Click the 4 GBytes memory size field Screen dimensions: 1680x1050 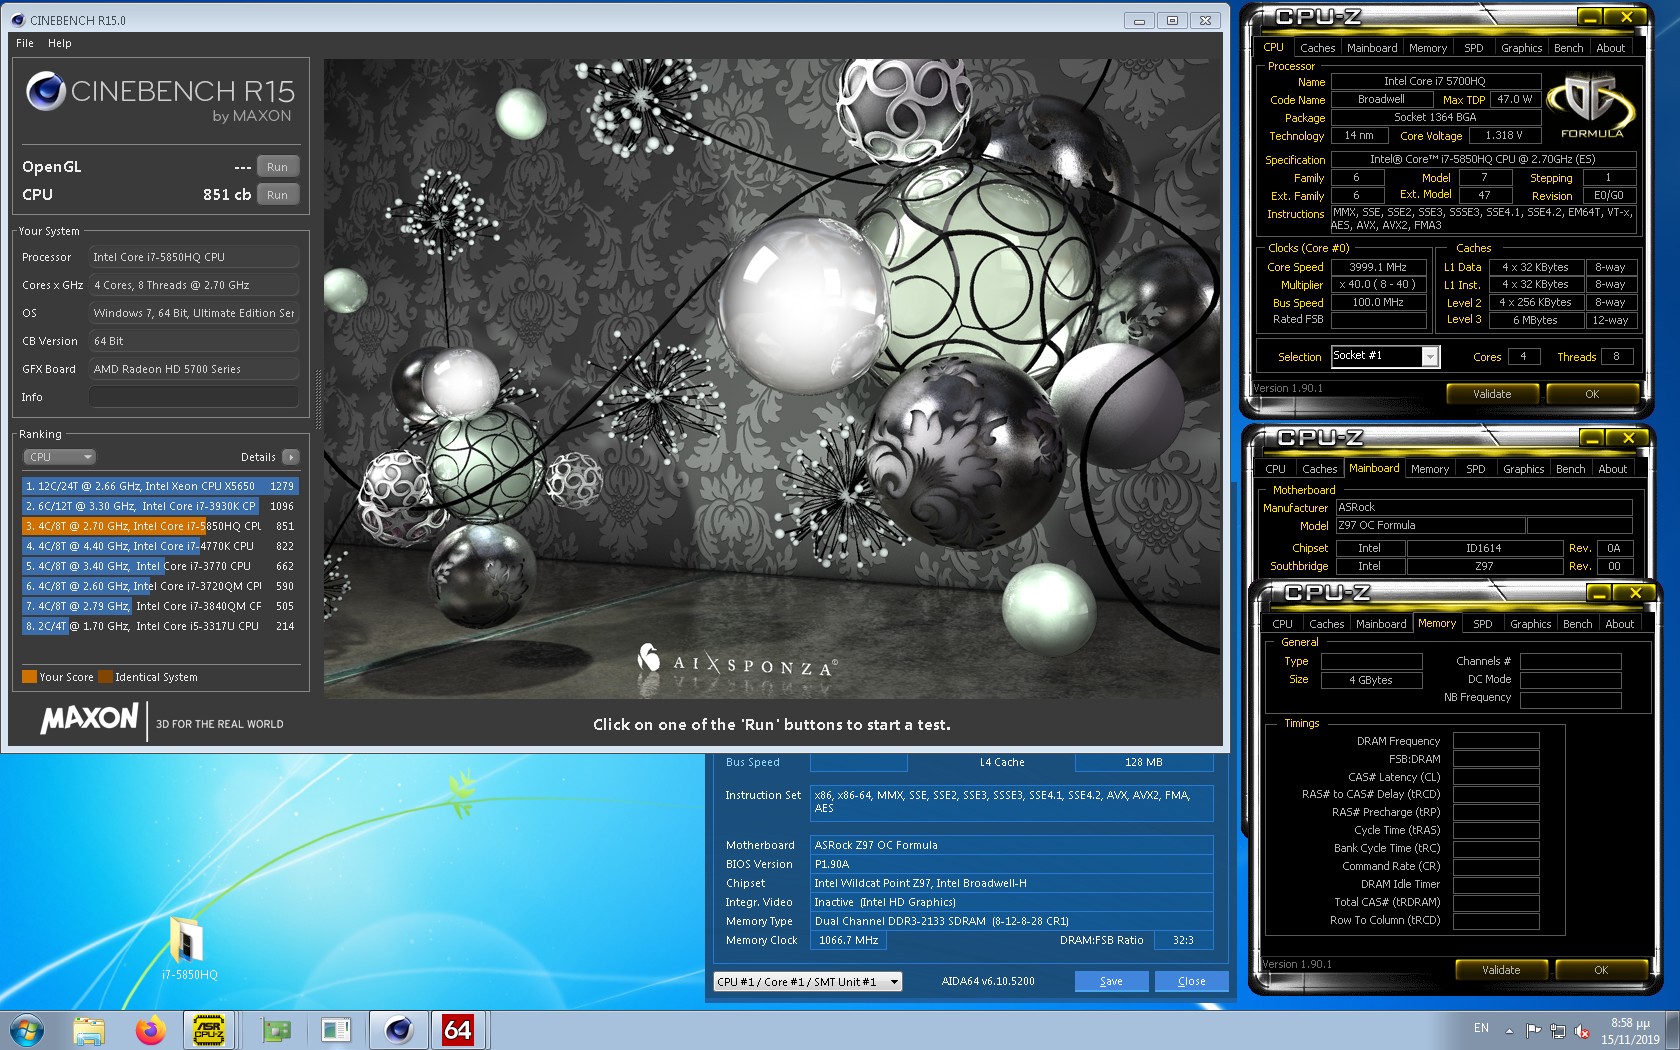[x=1371, y=680]
